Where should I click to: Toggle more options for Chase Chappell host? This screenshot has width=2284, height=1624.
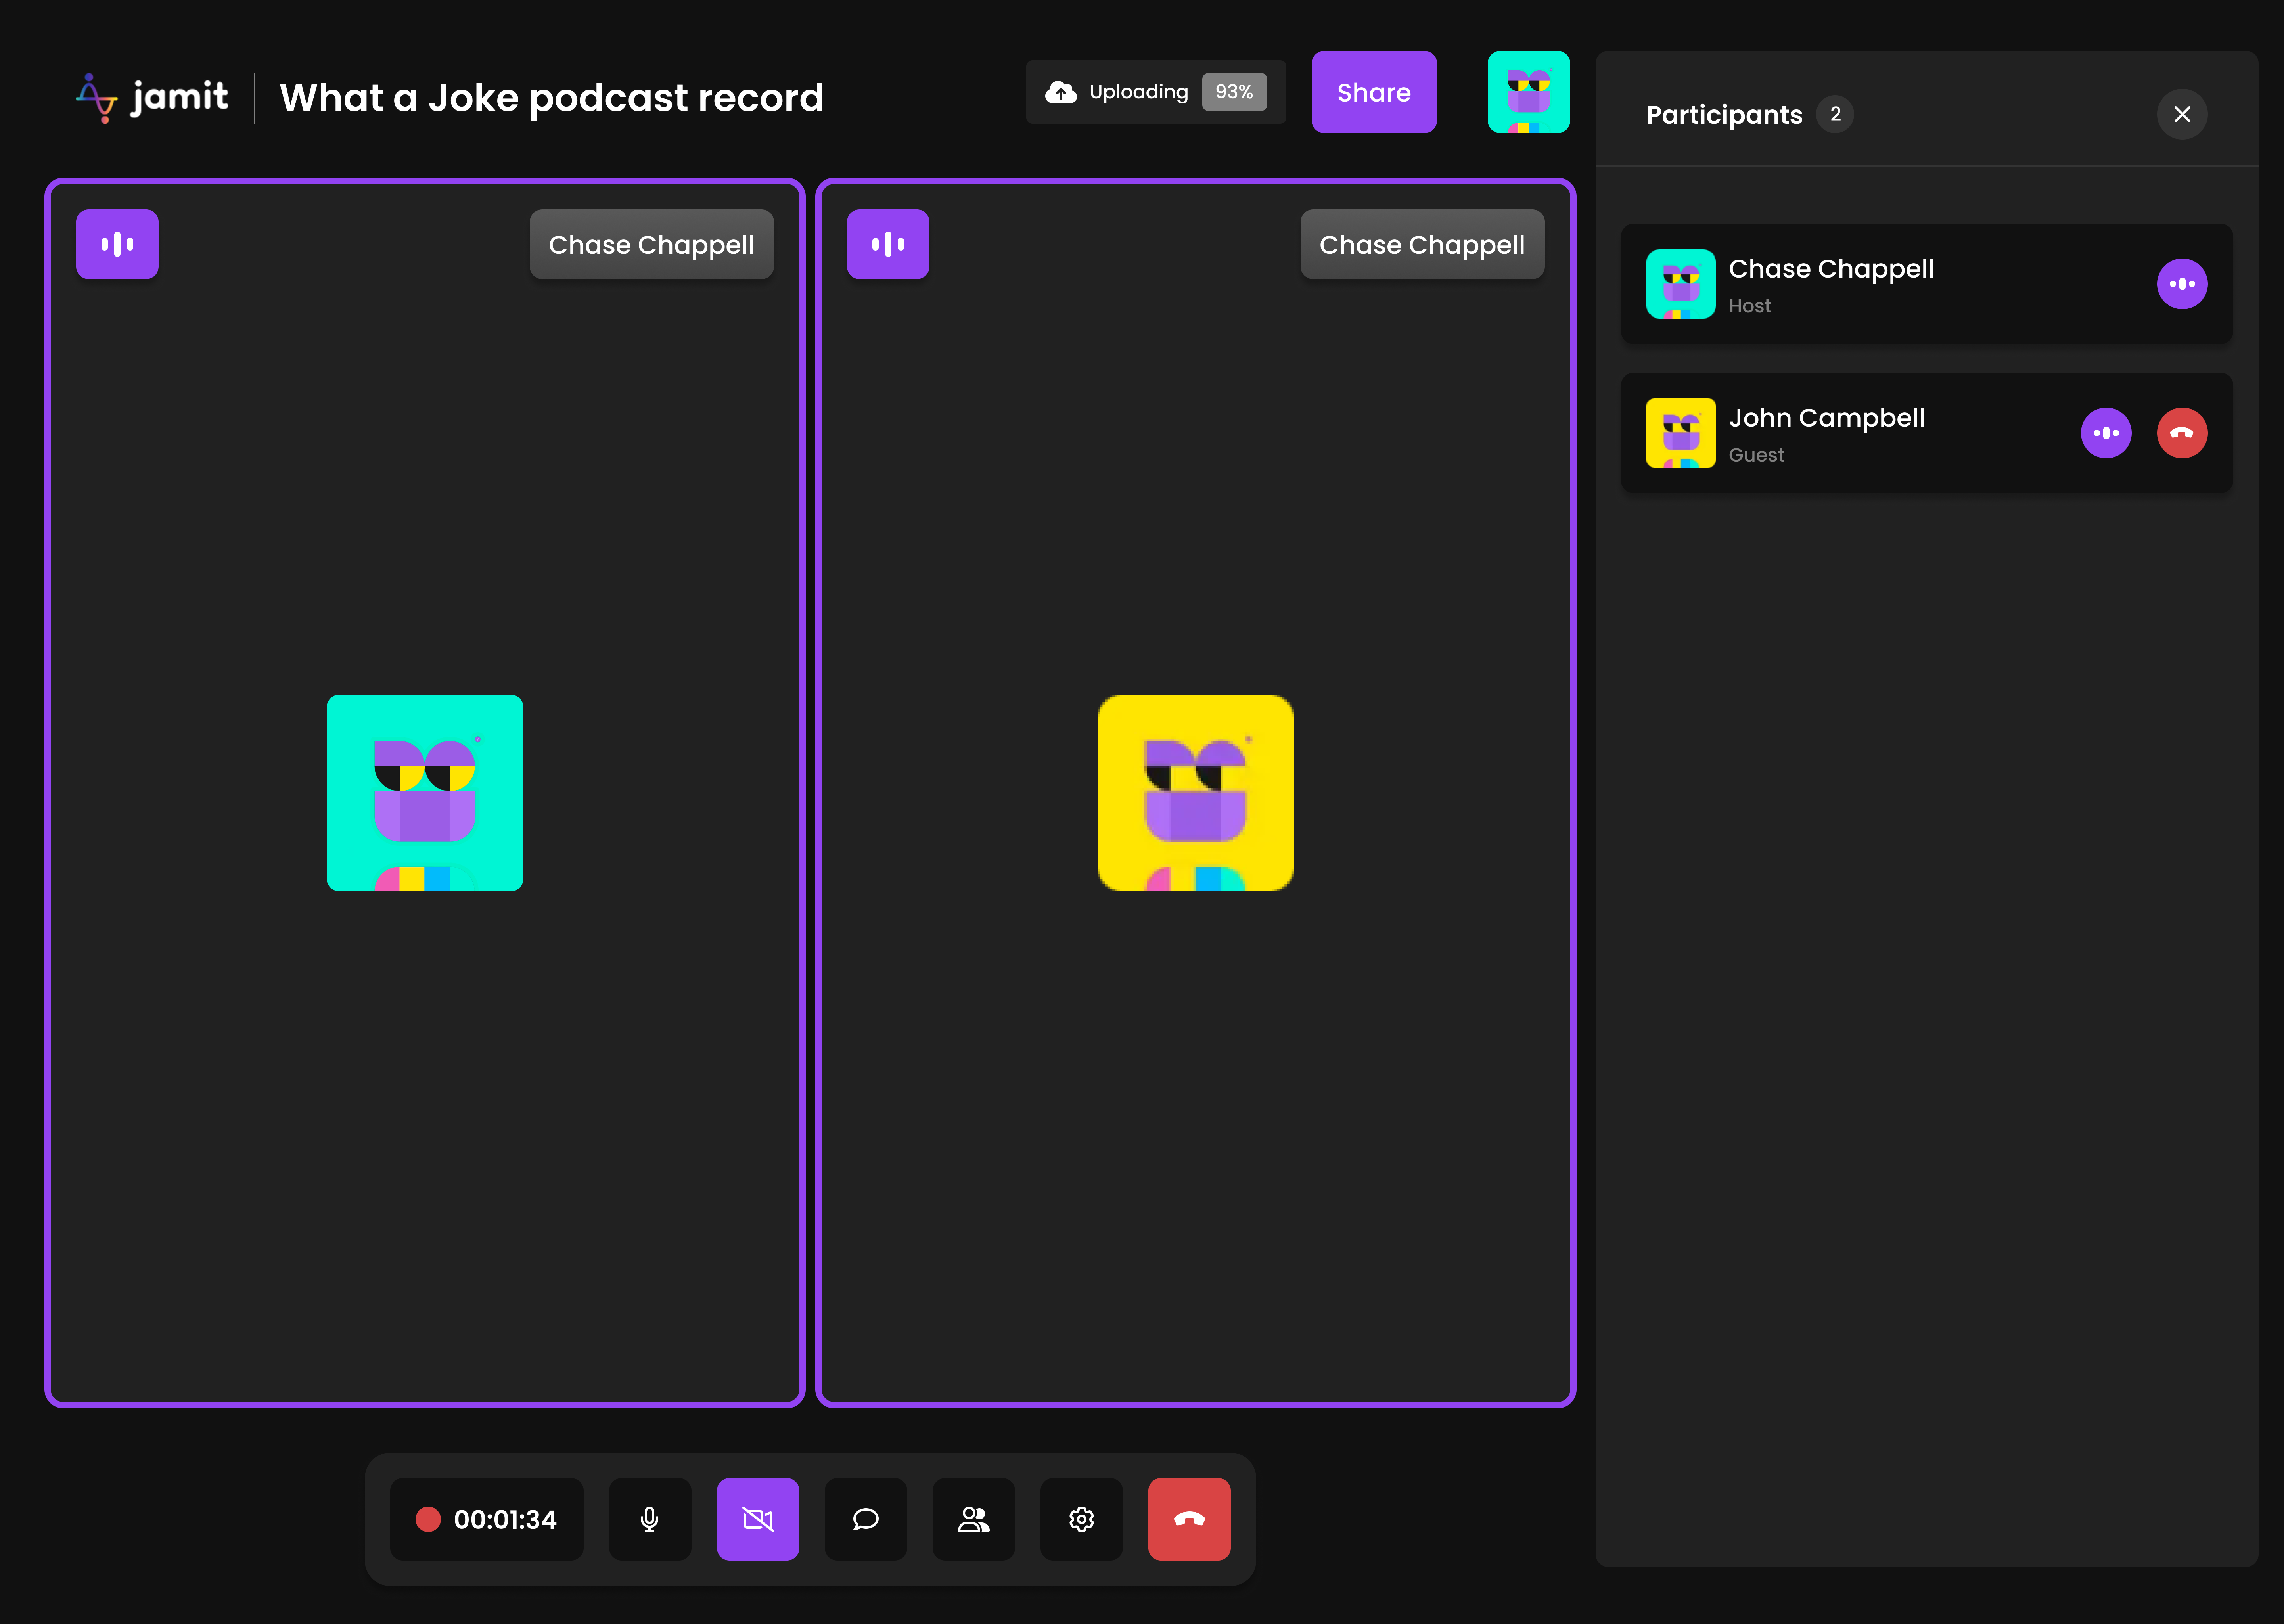(x=2183, y=284)
